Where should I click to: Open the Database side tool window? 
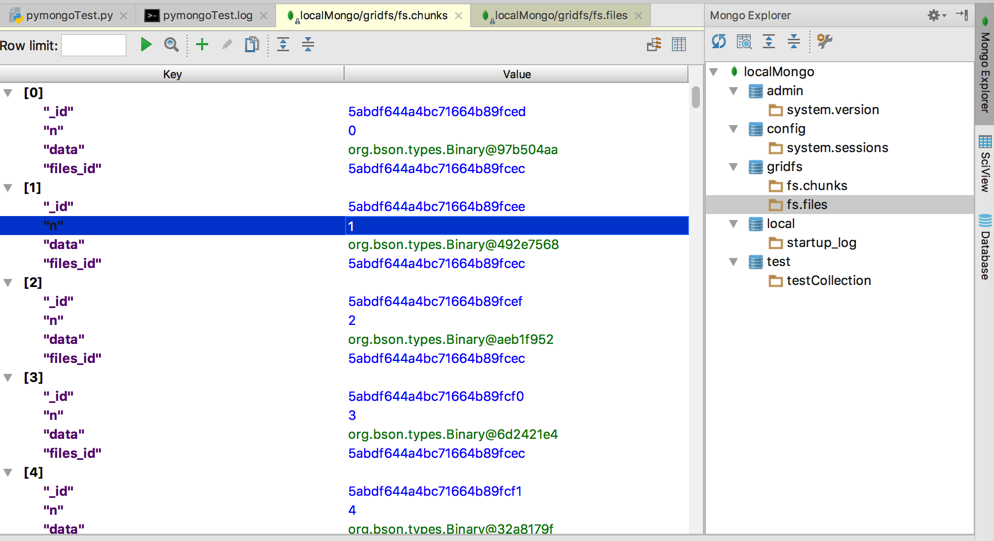984,247
